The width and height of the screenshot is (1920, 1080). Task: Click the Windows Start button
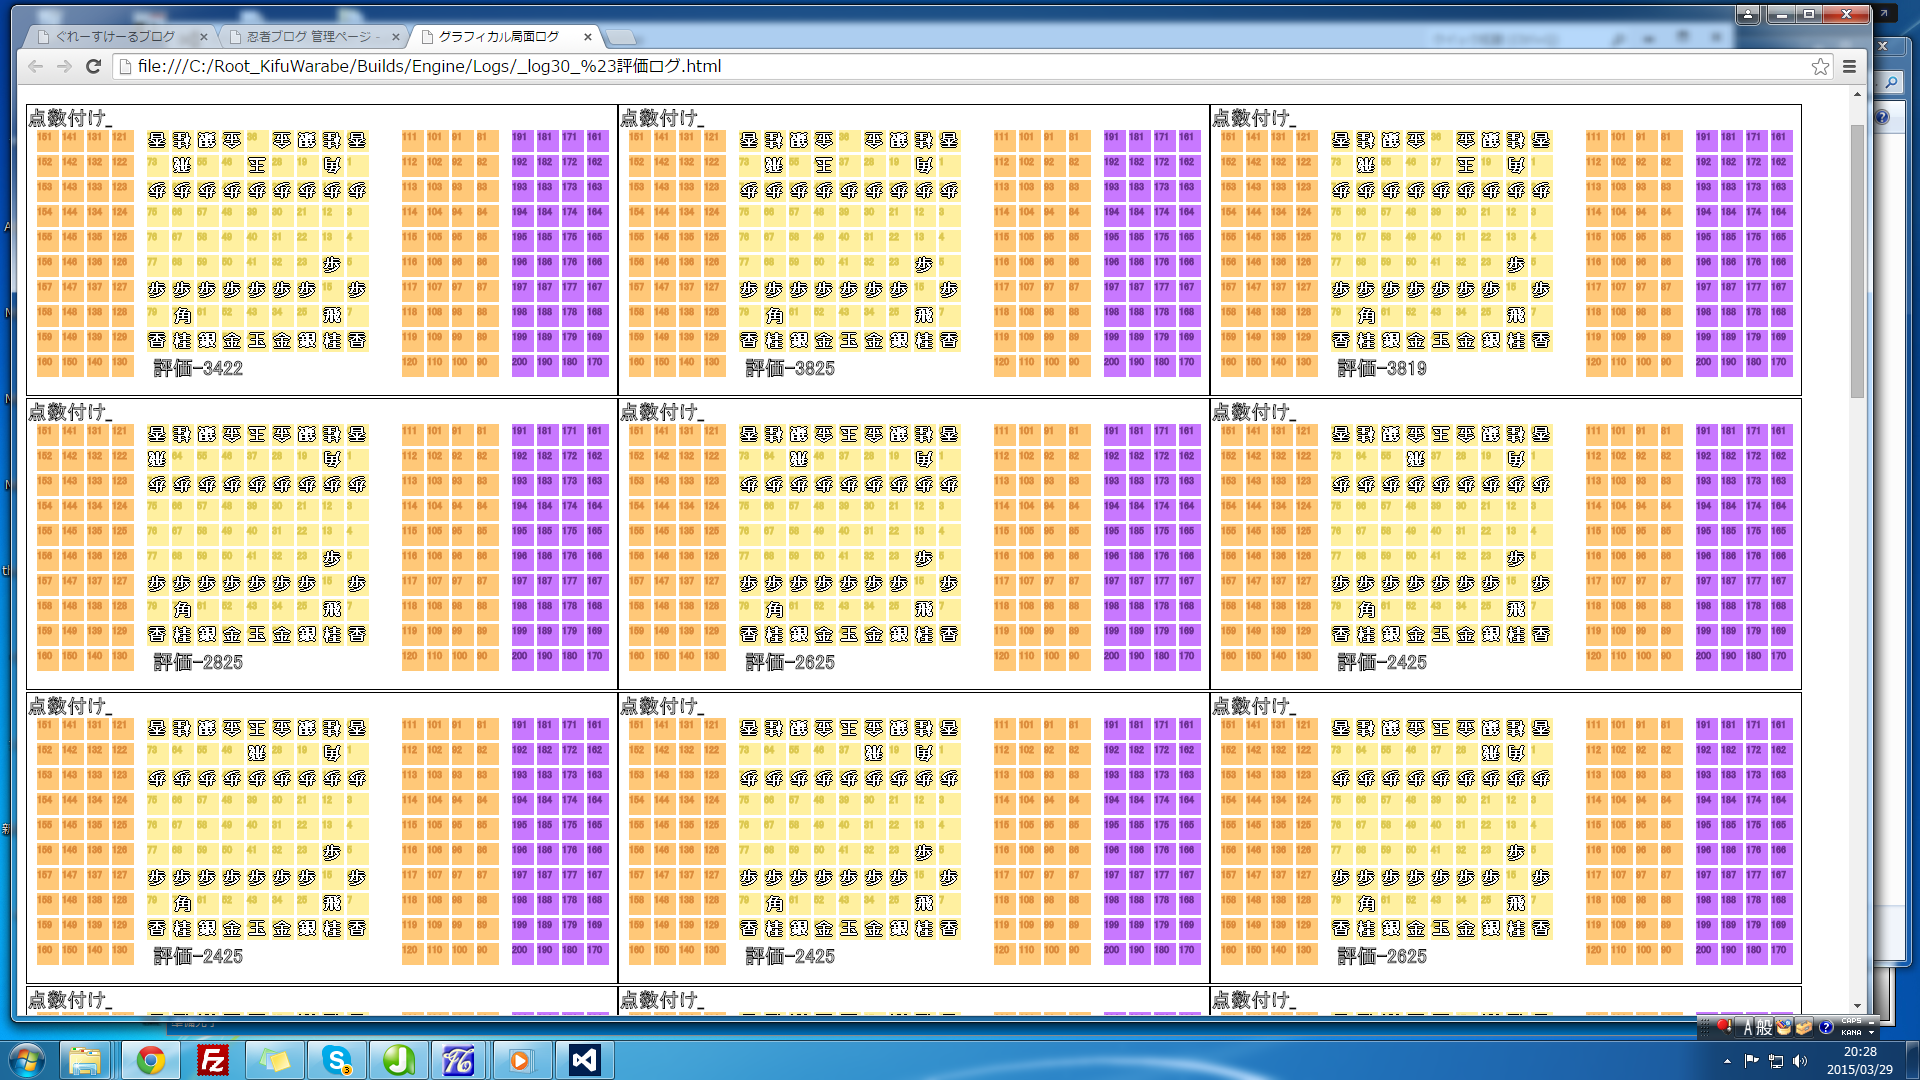[x=27, y=1060]
